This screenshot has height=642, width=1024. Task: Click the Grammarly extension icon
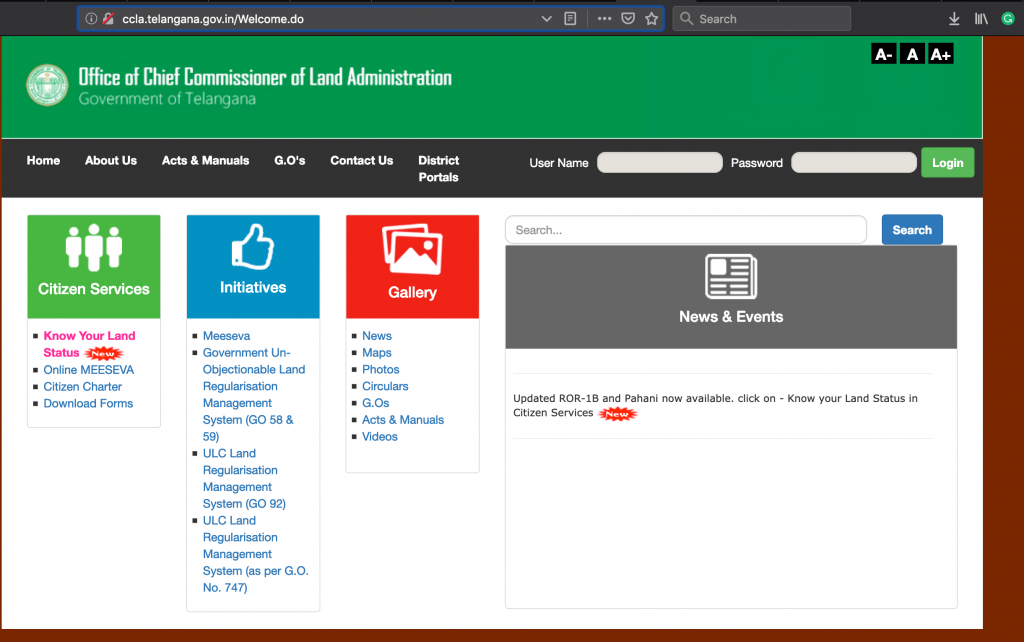1008,19
